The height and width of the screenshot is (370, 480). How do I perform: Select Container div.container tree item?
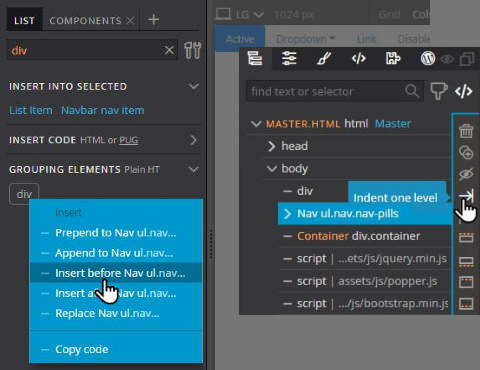click(359, 236)
